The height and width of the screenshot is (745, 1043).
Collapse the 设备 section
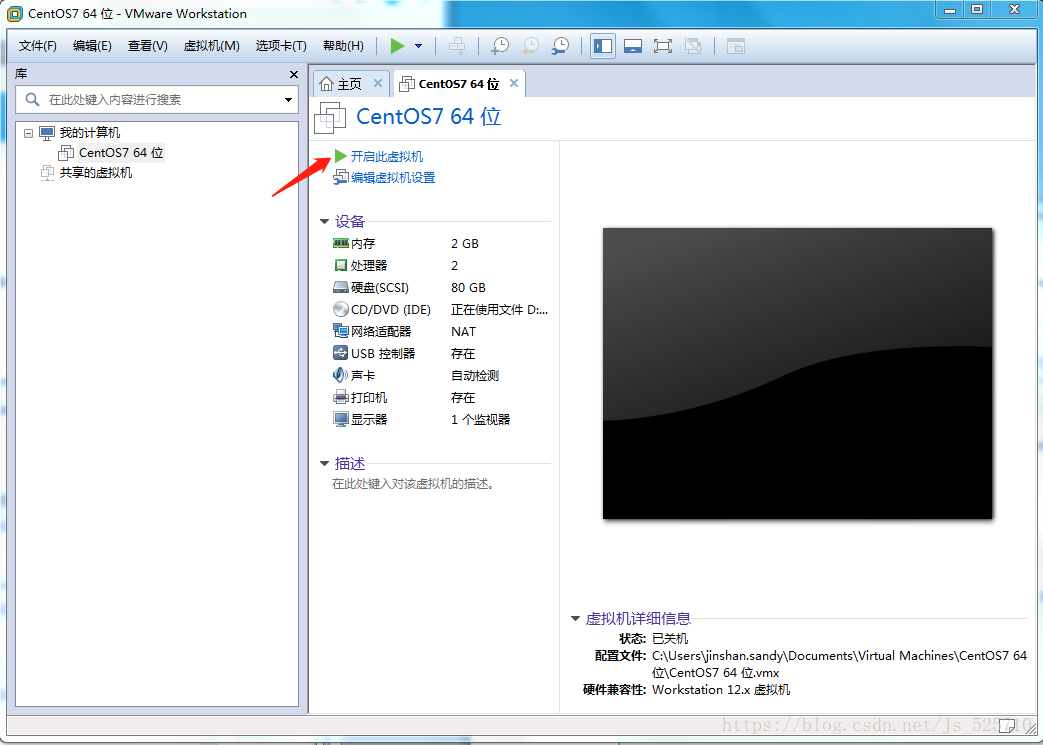pyautogui.click(x=325, y=222)
